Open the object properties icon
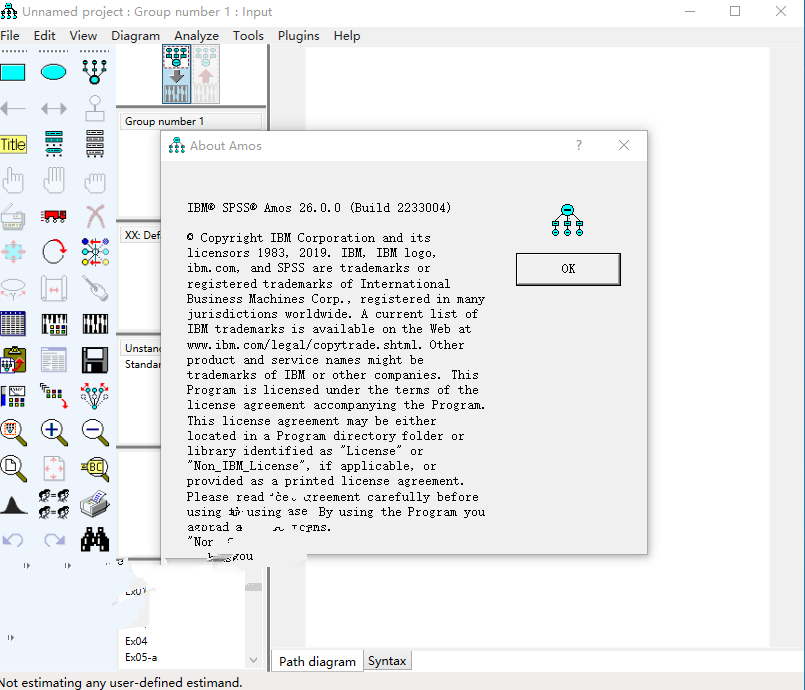 tap(13, 396)
